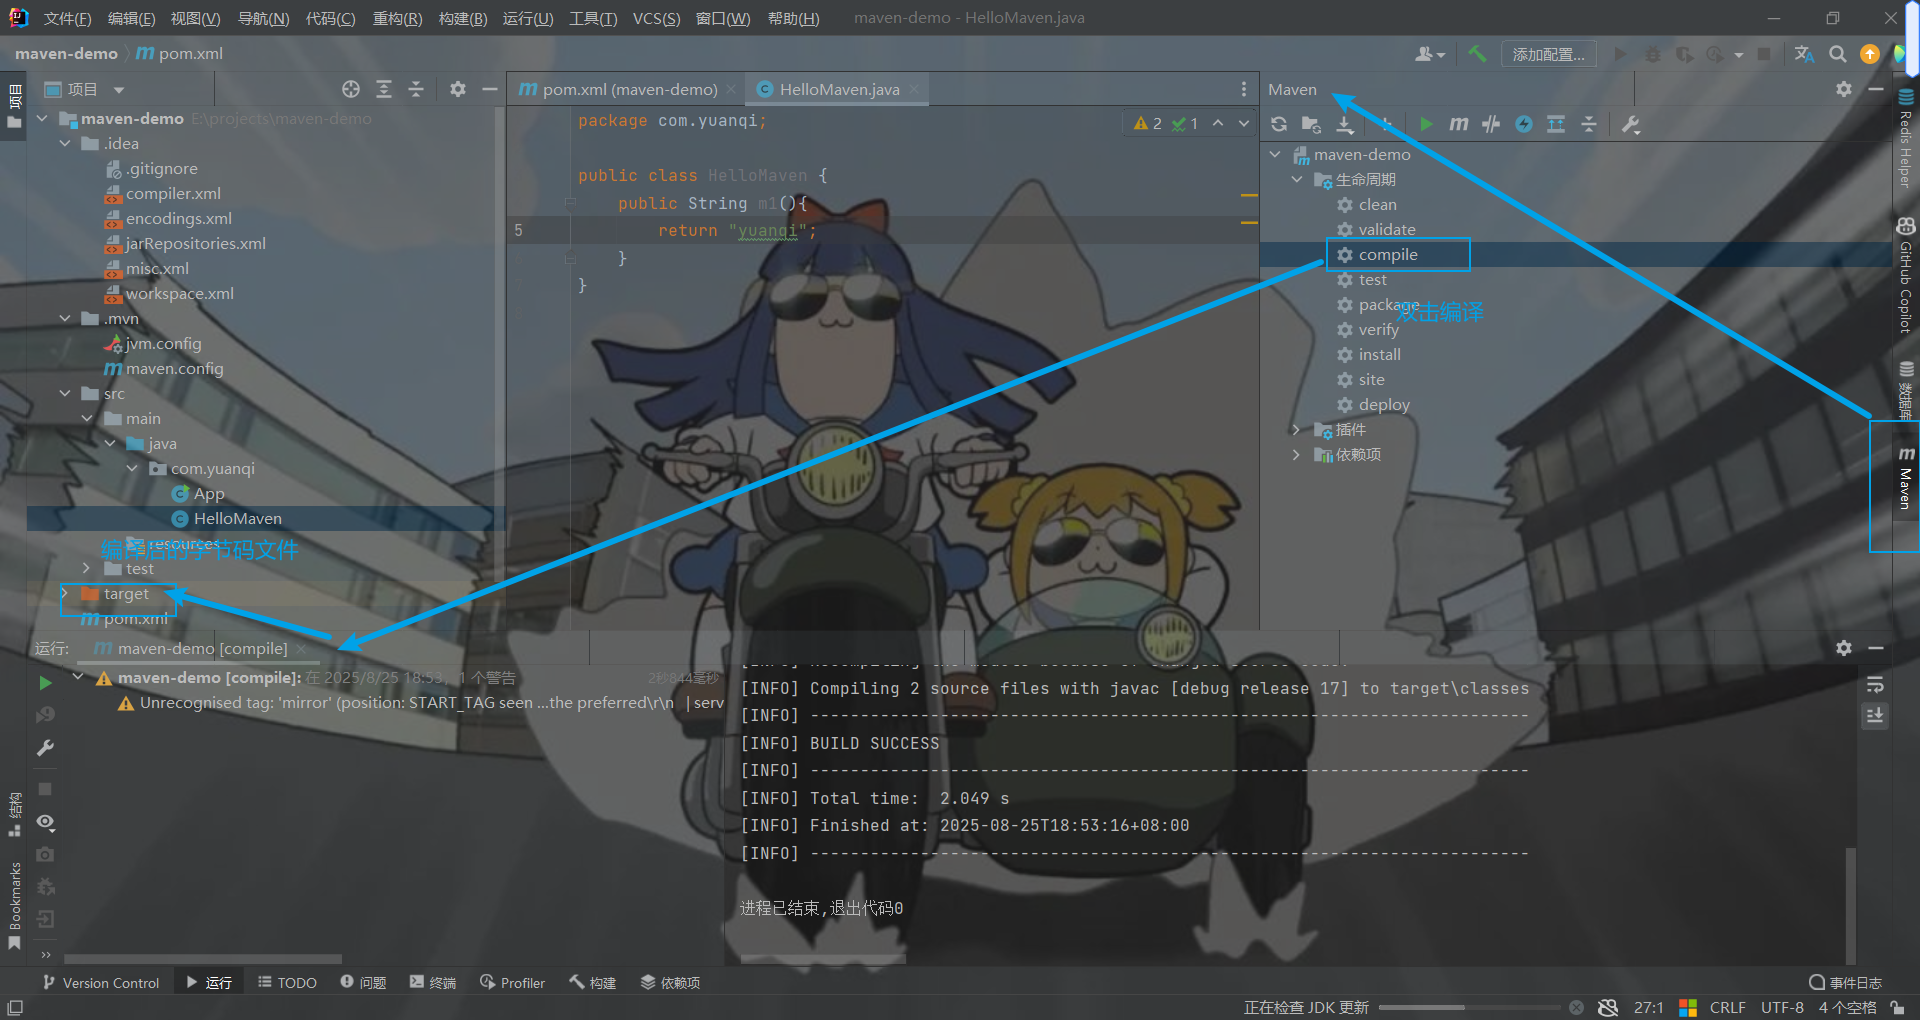This screenshot has width=1920, height=1020.
Task: Go to next highlighted problem arrow
Action: 1244,123
